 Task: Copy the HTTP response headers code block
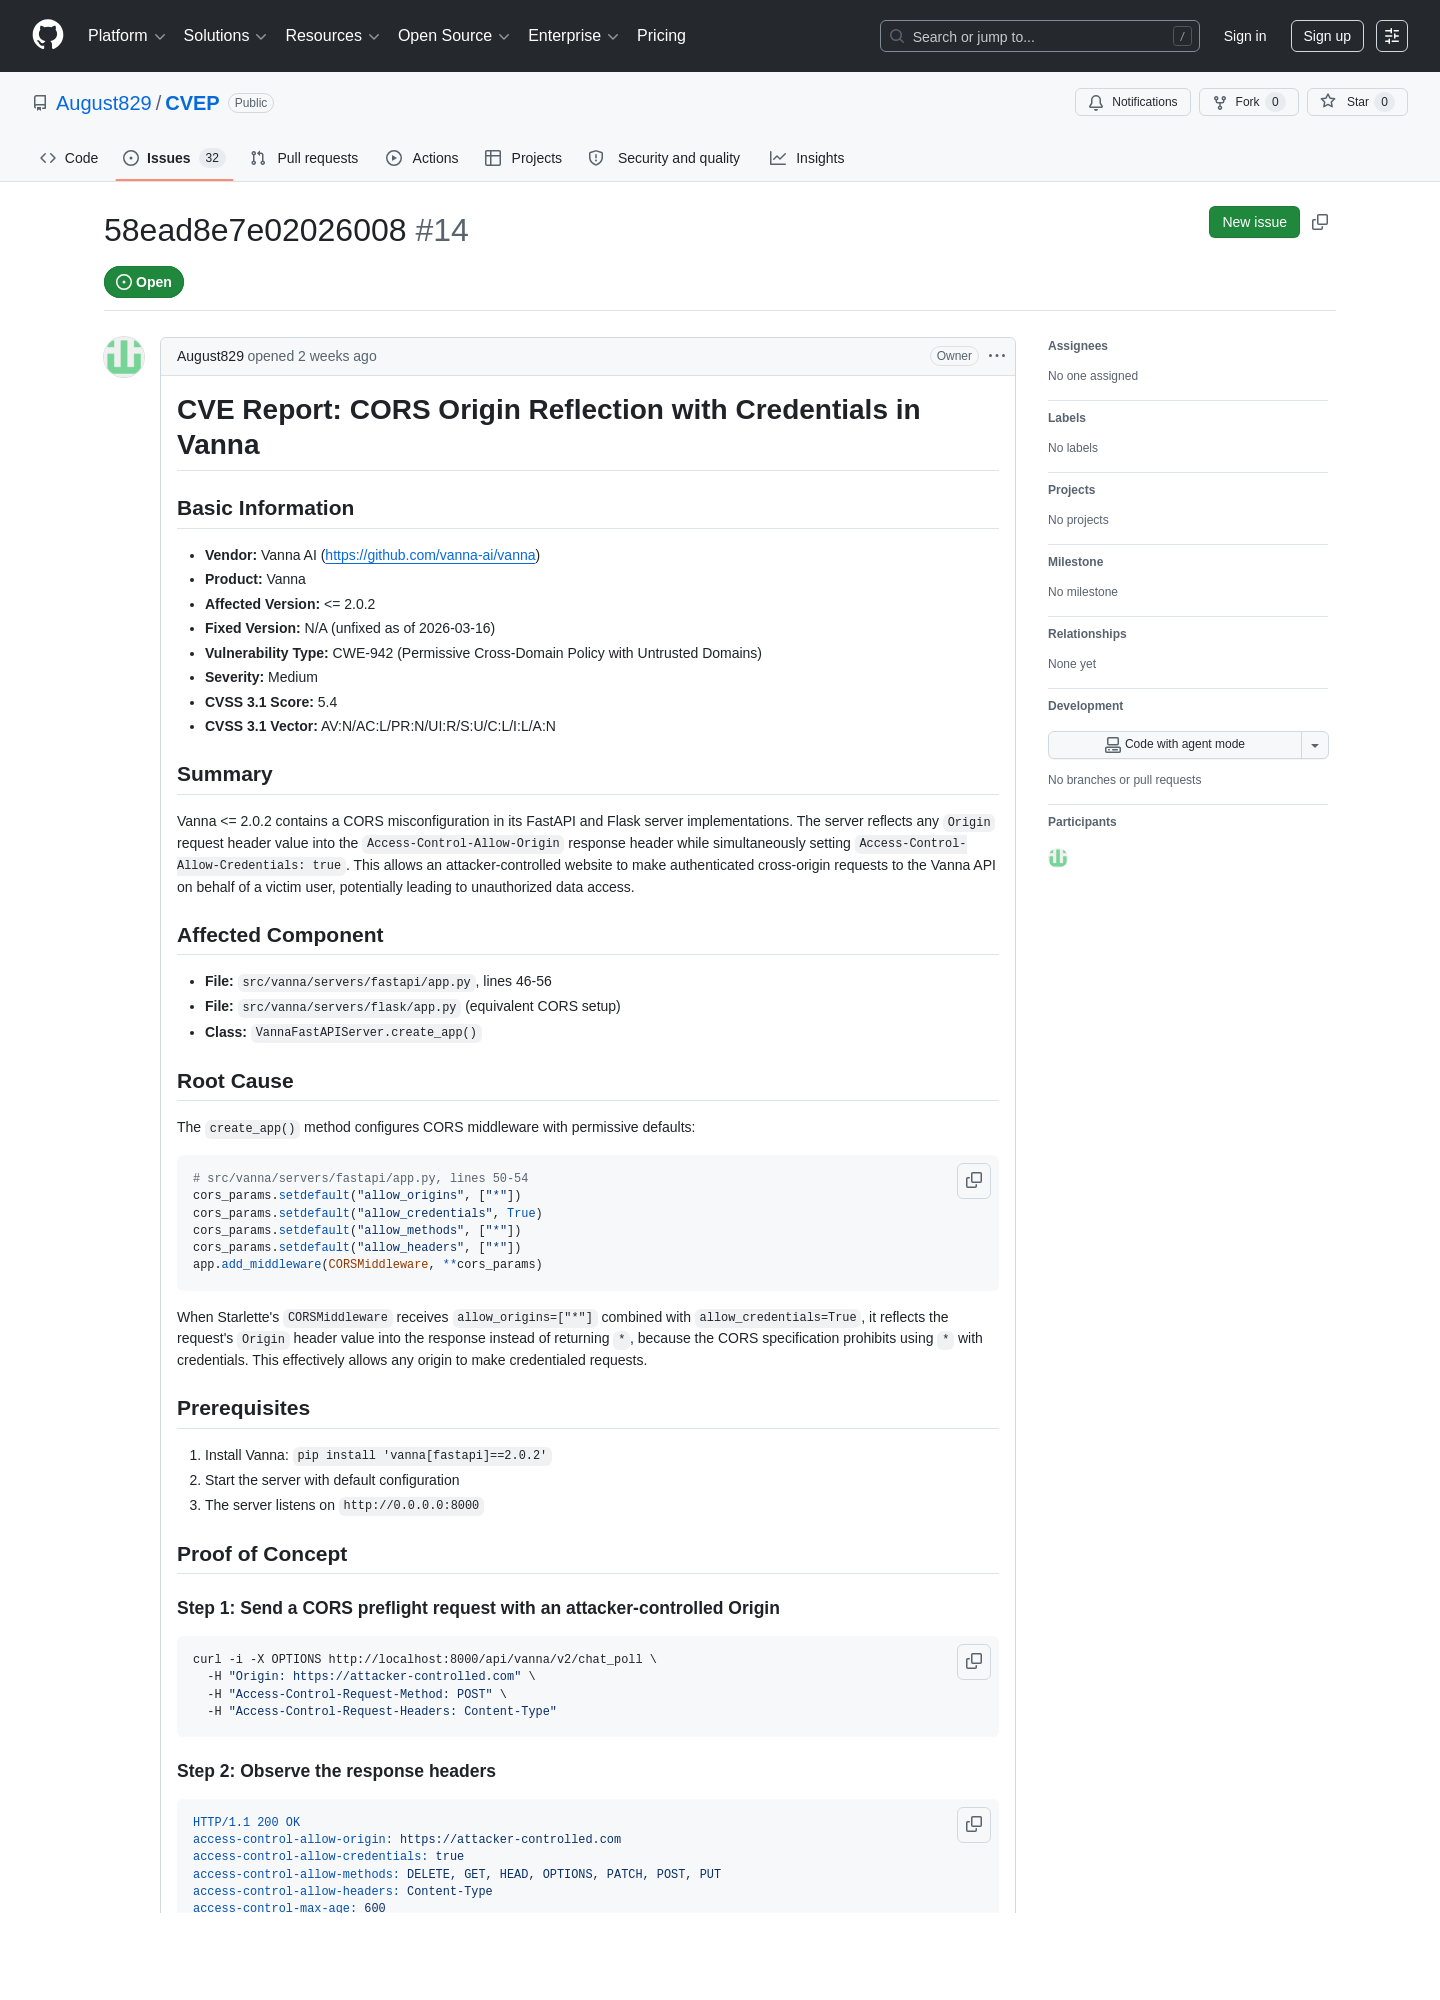click(x=974, y=1825)
